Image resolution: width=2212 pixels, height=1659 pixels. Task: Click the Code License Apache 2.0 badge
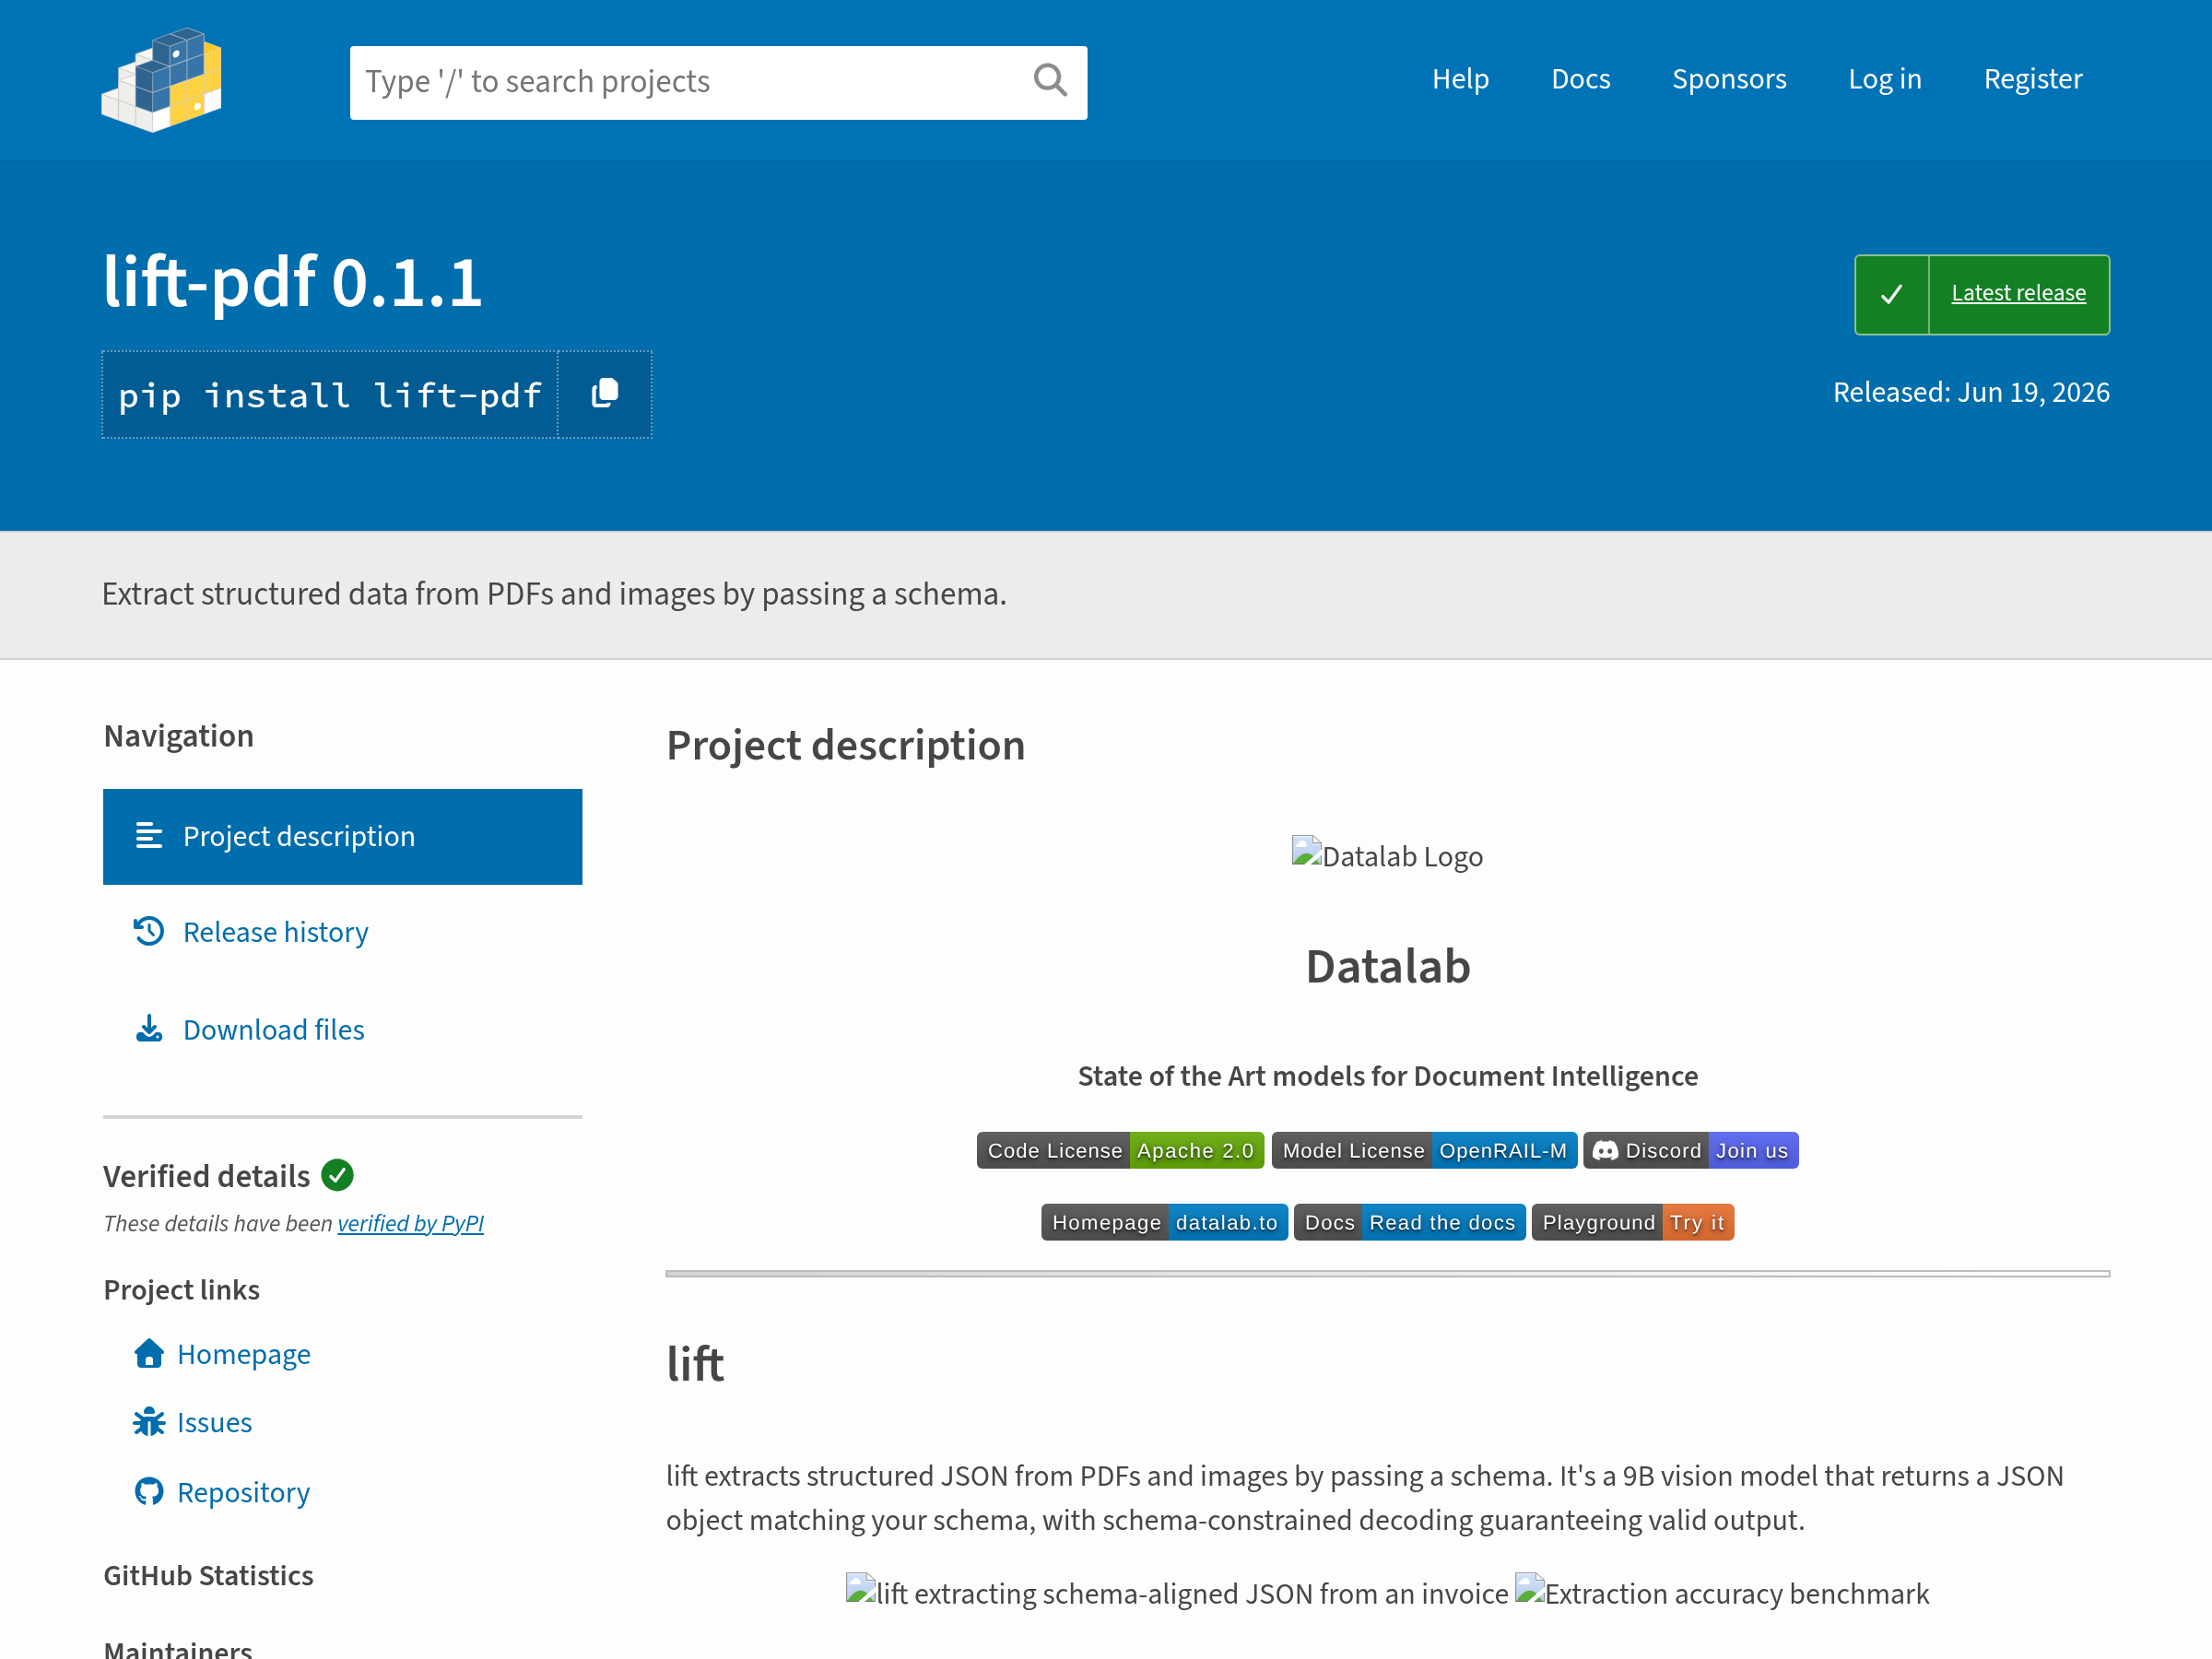(1120, 1150)
